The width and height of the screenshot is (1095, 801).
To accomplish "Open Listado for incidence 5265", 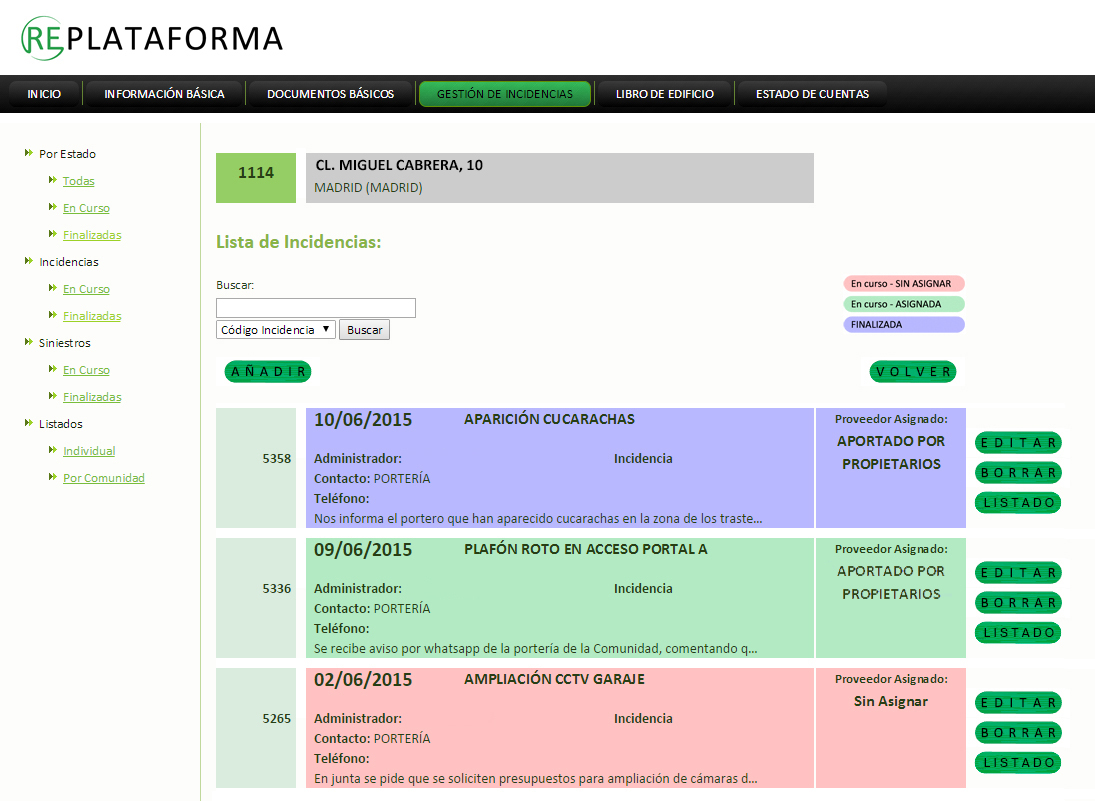I will pyautogui.click(x=1018, y=763).
